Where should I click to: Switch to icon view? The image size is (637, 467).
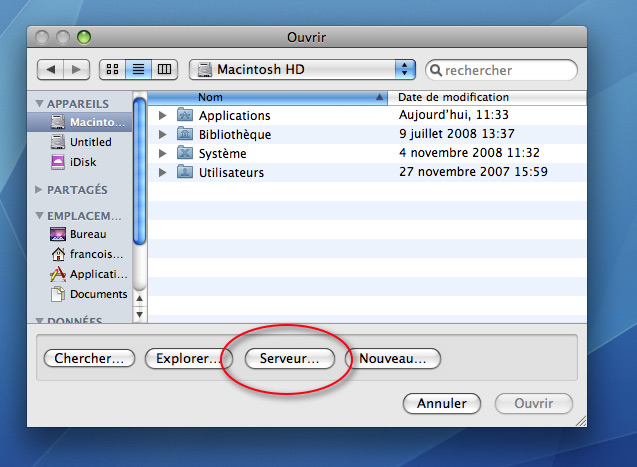click(x=113, y=69)
